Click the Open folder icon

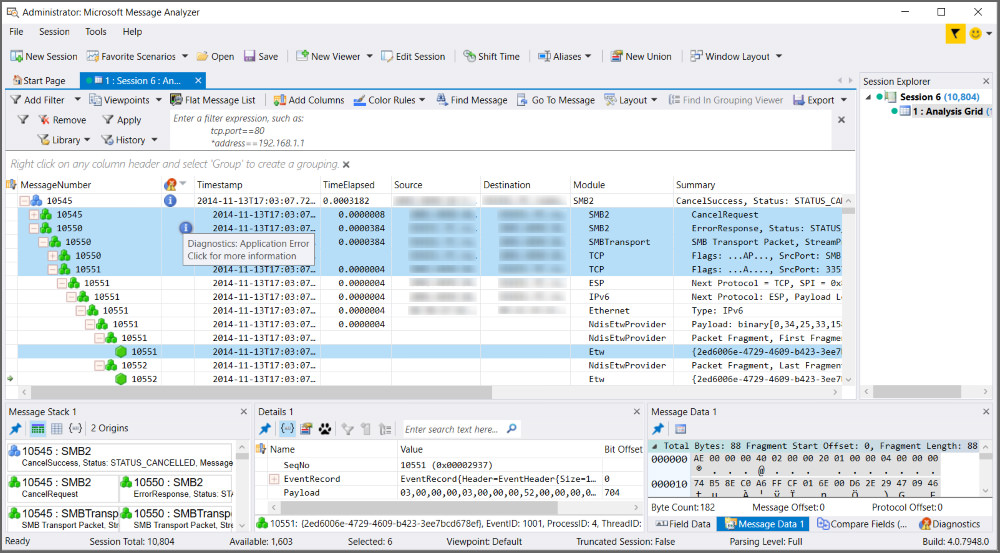202,56
